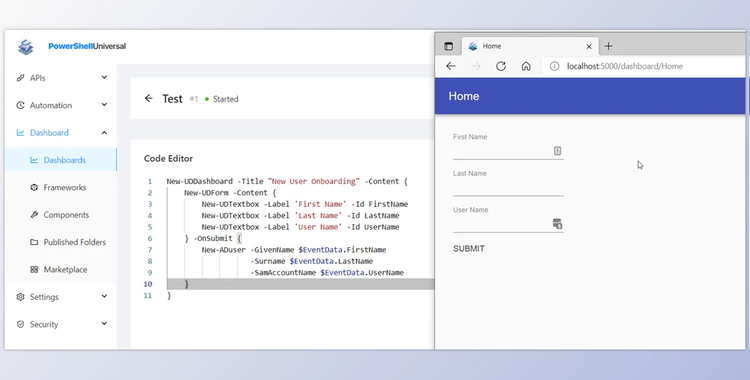Click the autofill icon in First Name field
This screenshot has width=750, height=380.
tap(557, 150)
